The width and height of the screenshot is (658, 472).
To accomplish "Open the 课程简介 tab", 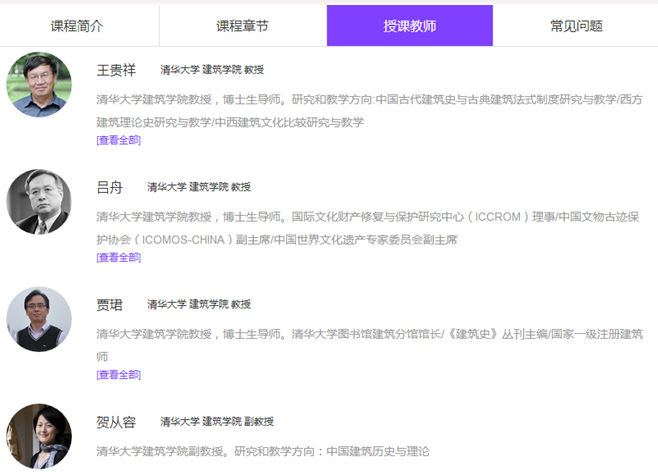I will click(77, 26).
